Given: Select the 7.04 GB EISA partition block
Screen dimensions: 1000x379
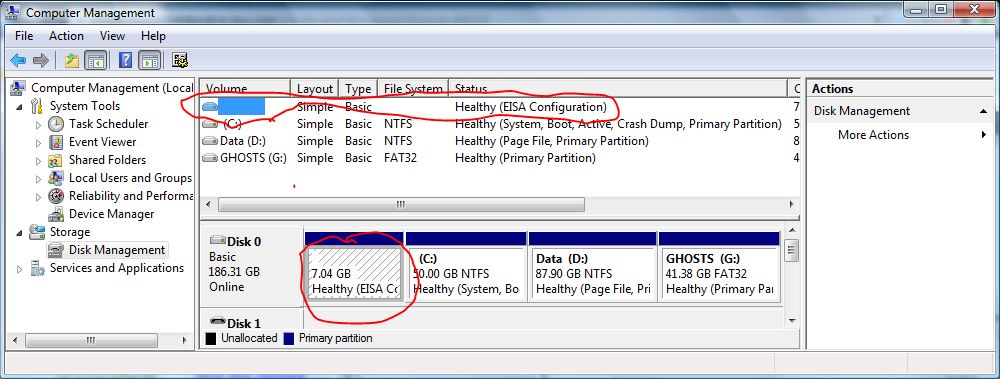Looking at the screenshot, I should 354,274.
